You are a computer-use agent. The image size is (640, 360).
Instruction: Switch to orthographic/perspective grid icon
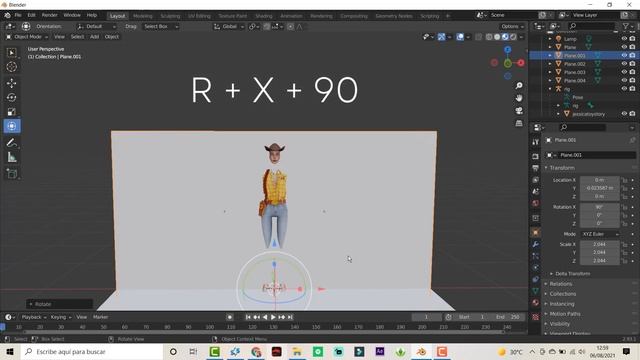coord(519,123)
